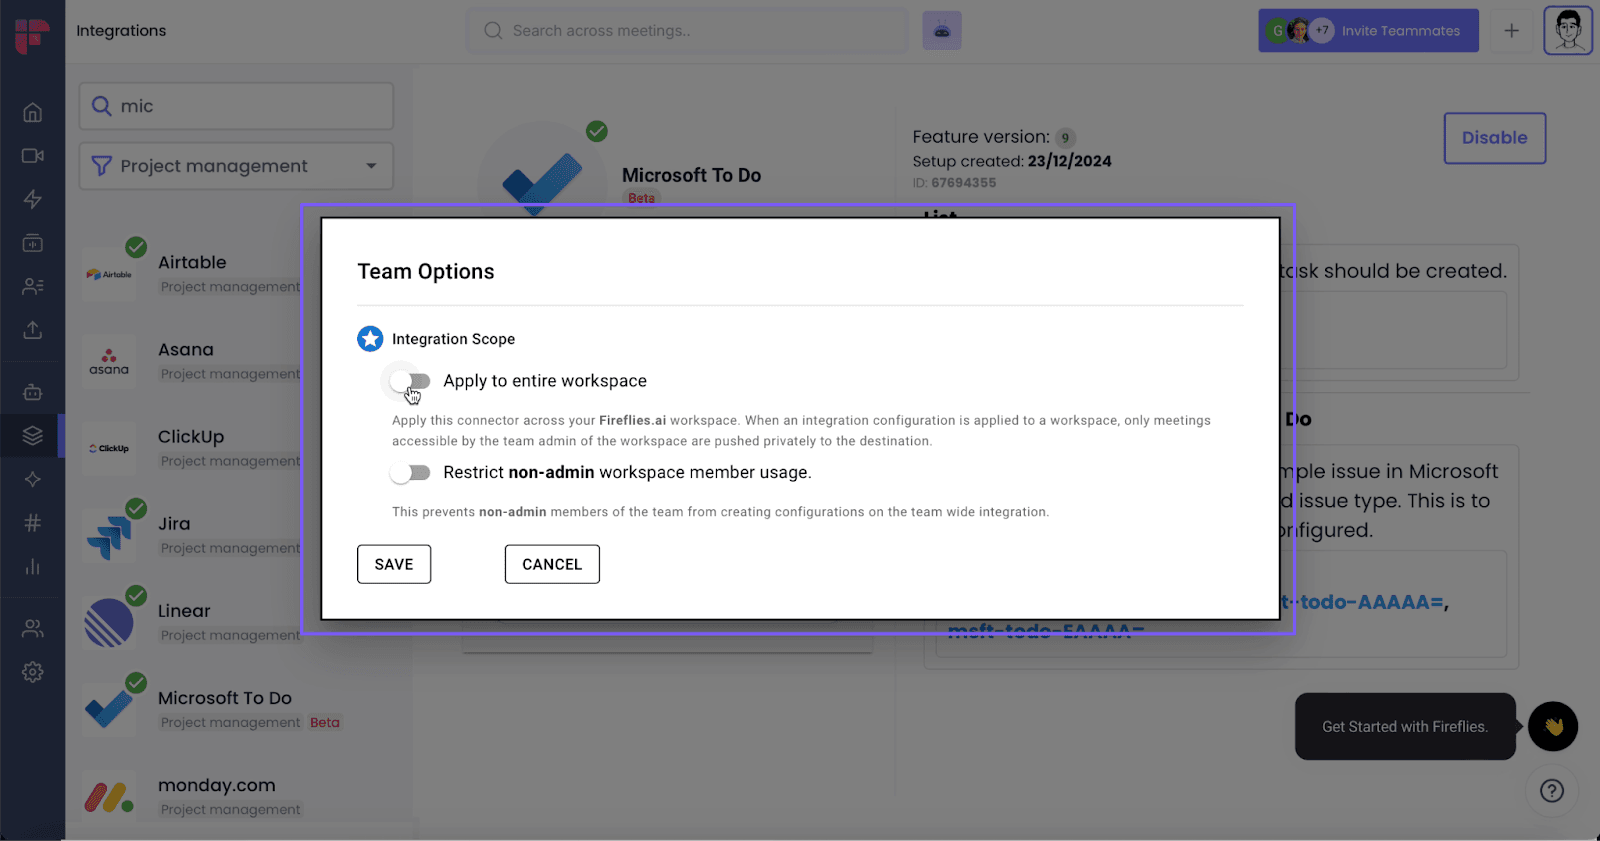Click the Search across meetings field
Screen dimensions: 1600x841
click(688, 31)
